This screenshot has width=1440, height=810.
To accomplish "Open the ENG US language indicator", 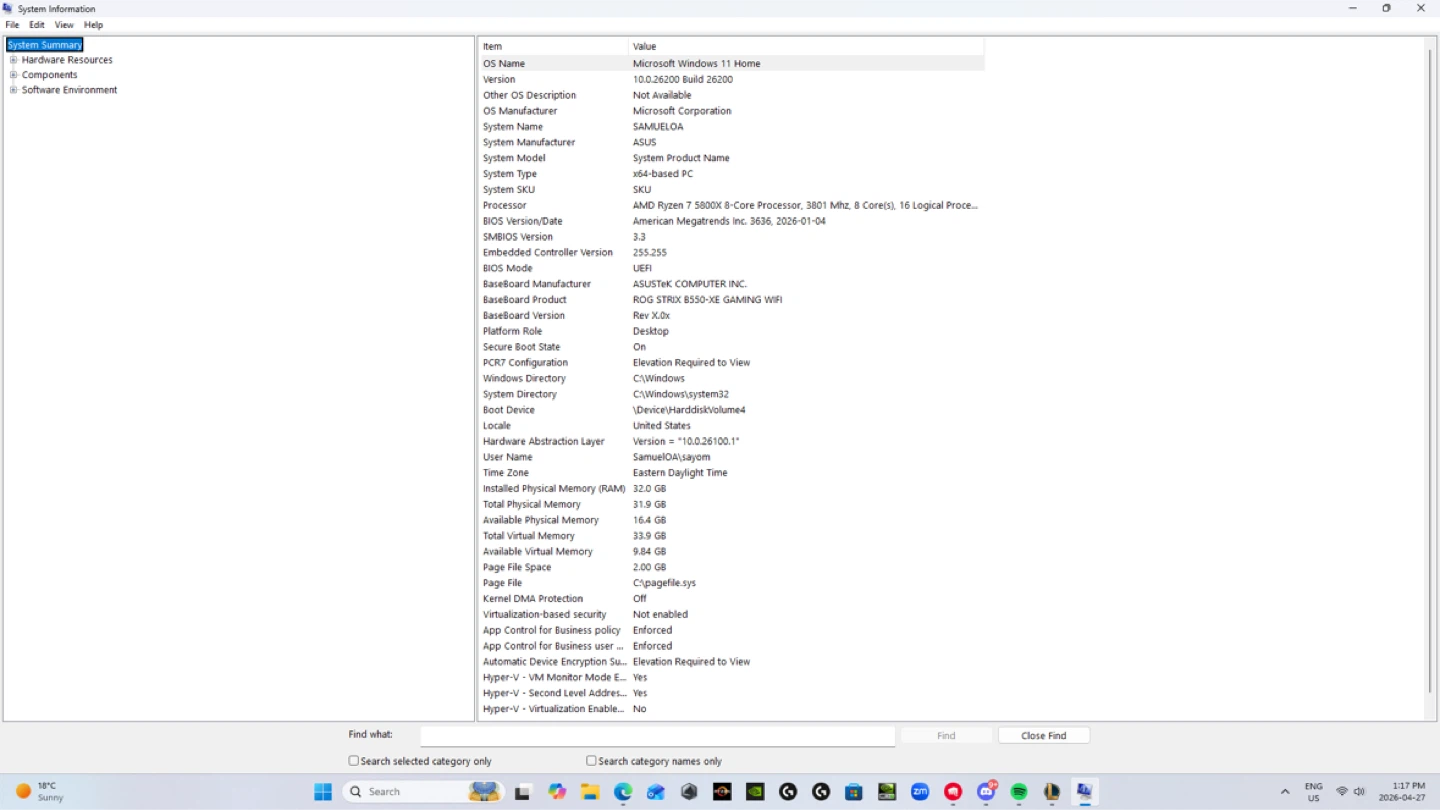I will click(x=1313, y=792).
